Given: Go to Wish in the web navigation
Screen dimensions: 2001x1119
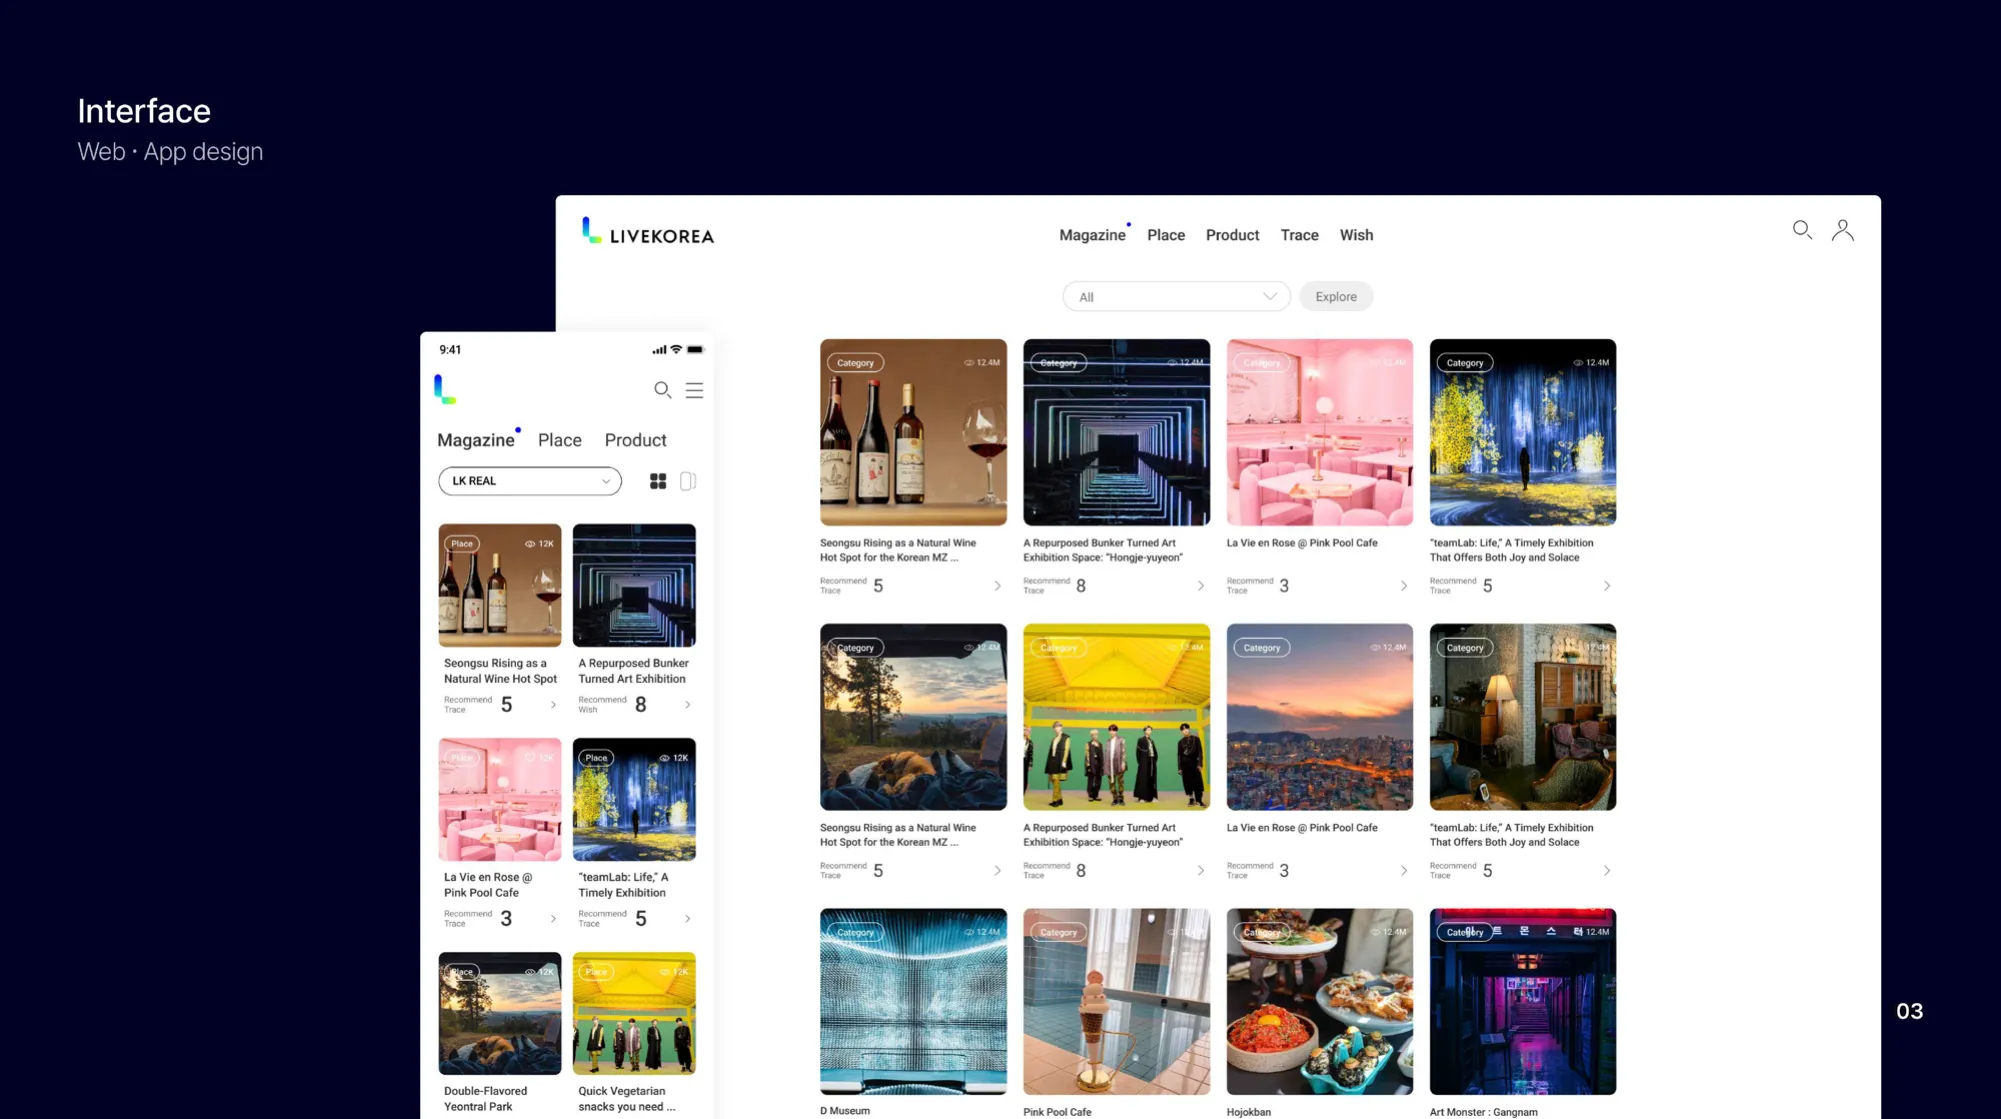Looking at the screenshot, I should coord(1356,235).
